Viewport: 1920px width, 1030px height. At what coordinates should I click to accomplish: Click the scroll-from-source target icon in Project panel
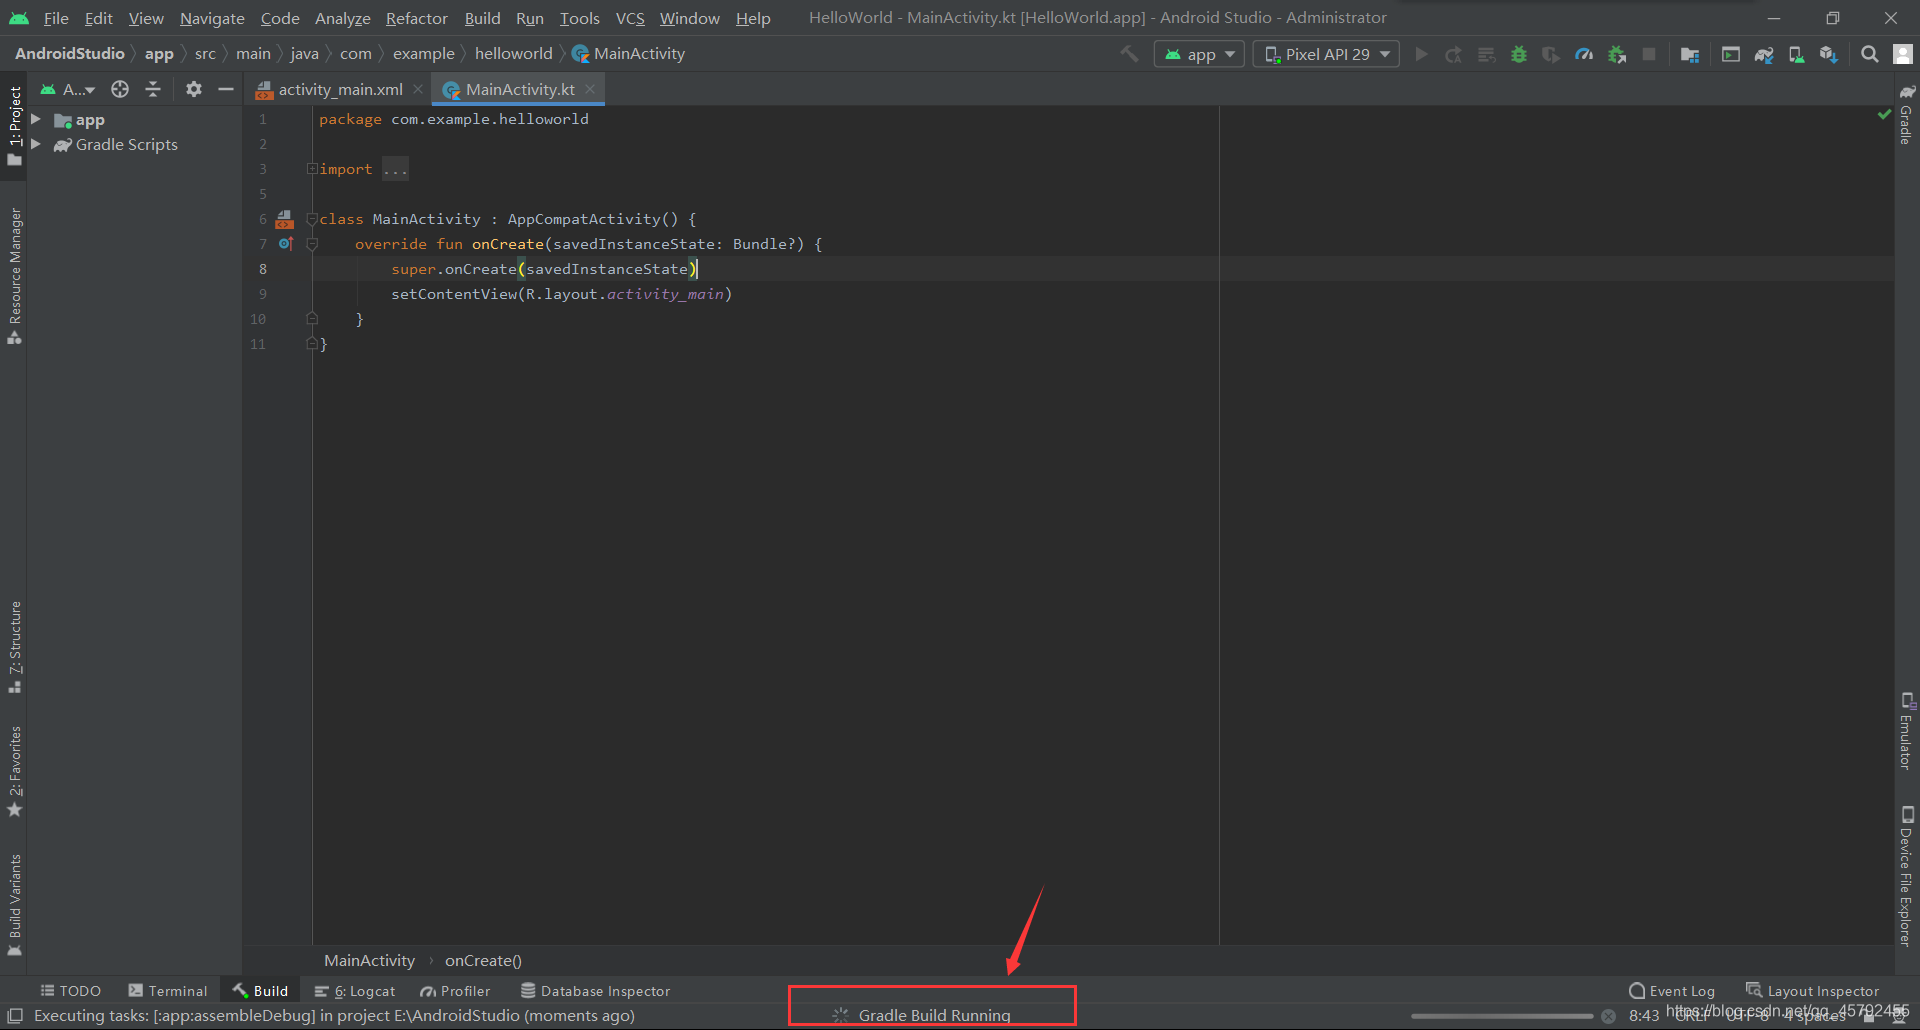120,89
